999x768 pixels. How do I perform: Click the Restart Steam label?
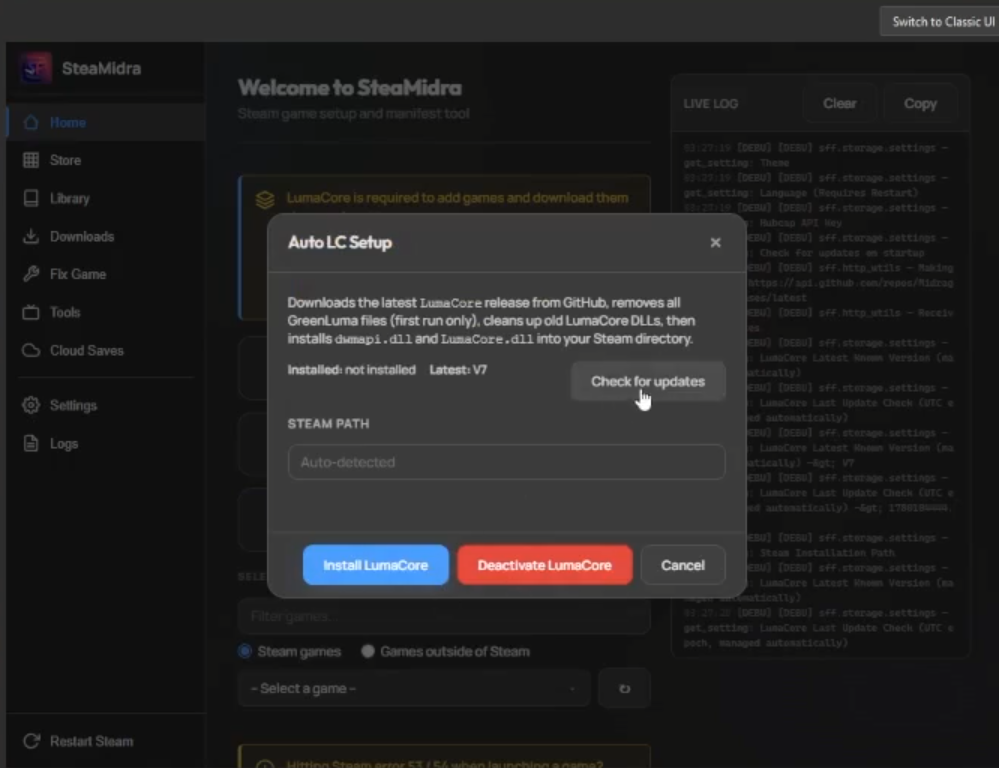click(x=91, y=741)
